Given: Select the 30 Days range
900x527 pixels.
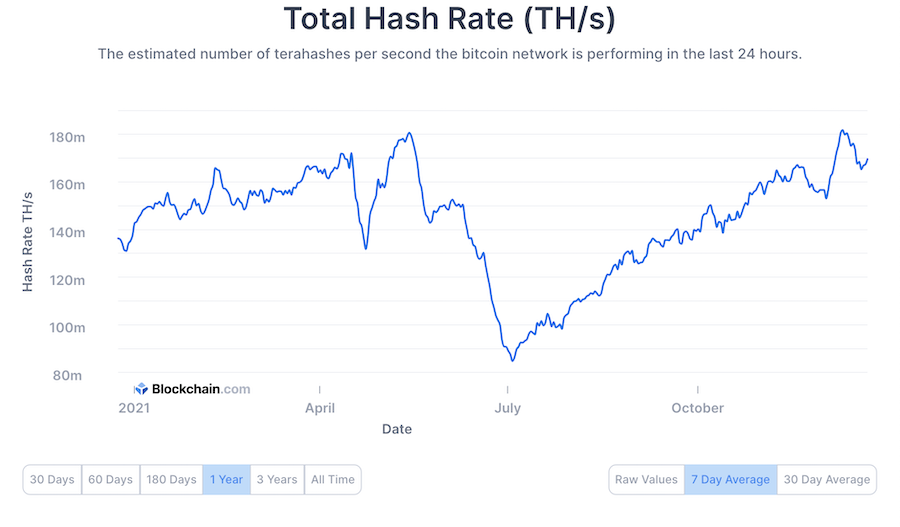Looking at the screenshot, I should pyautogui.click(x=52, y=479).
